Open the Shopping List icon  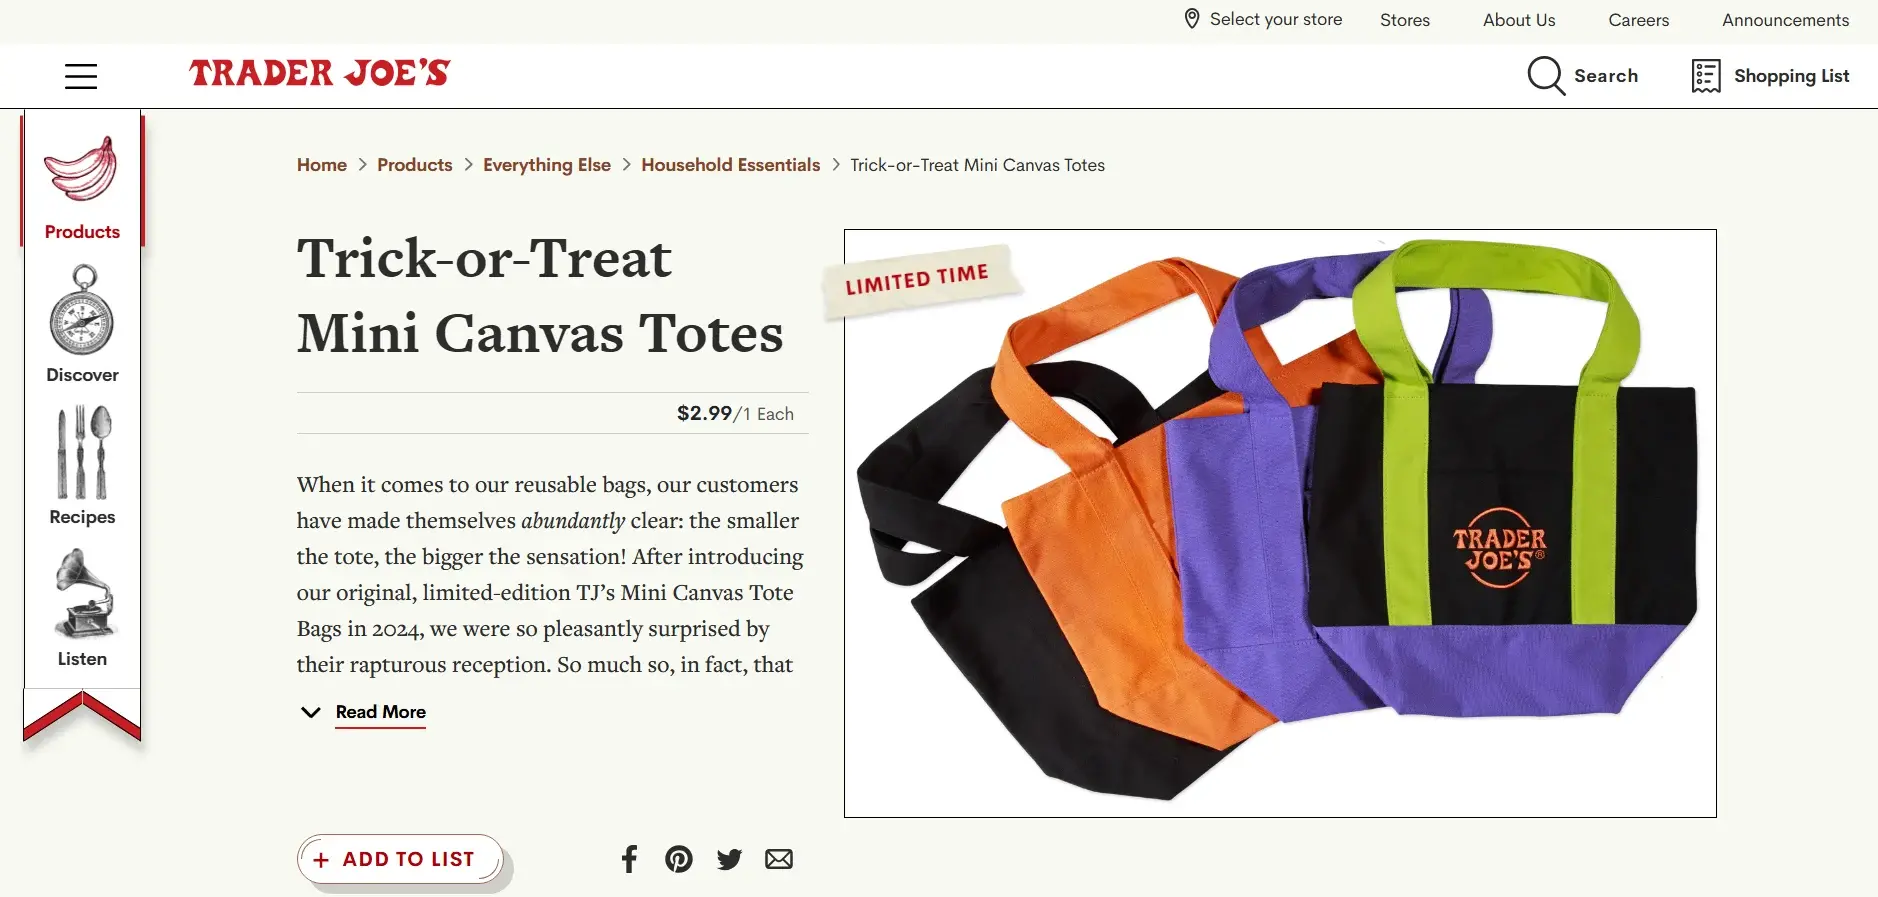(x=1706, y=76)
